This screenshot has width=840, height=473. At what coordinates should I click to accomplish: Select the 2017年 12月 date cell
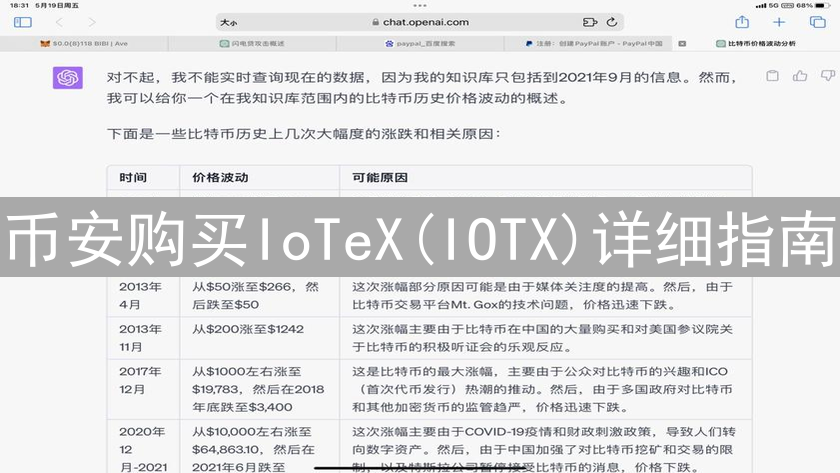(x=143, y=389)
